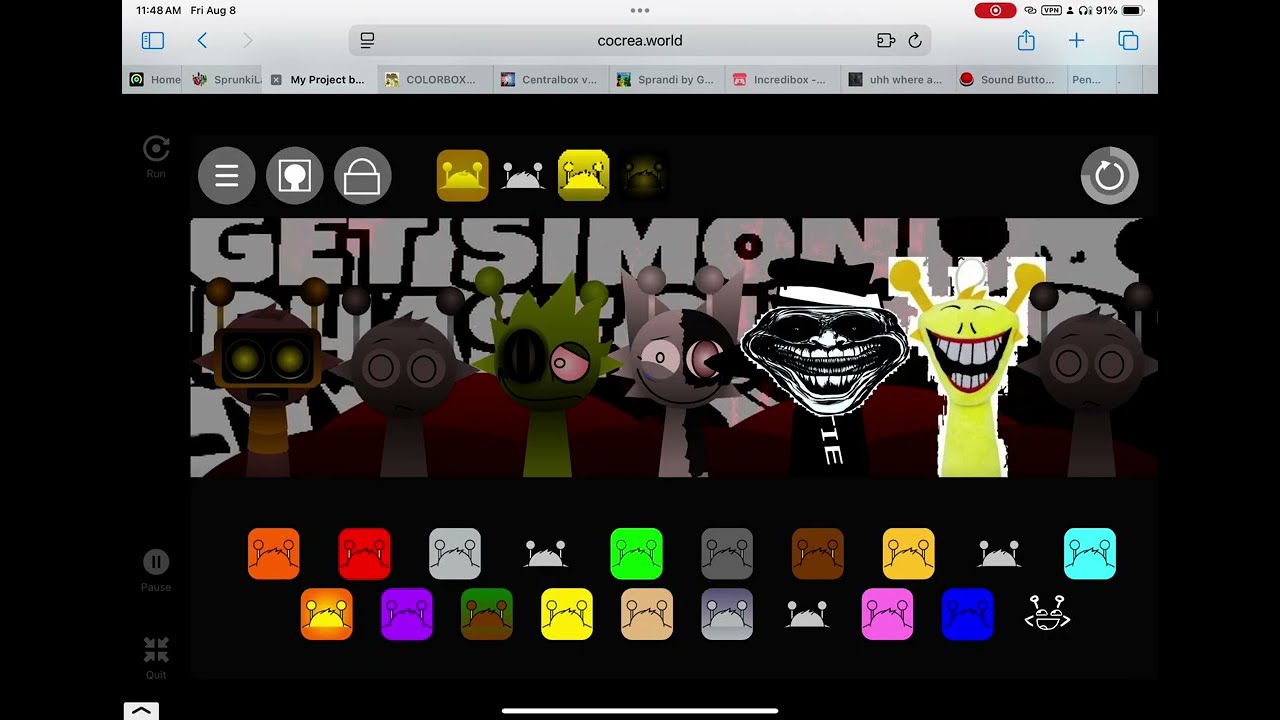Screen dimensions: 1280x720
Task: Select the dark gray sound icon
Action: tap(727, 554)
